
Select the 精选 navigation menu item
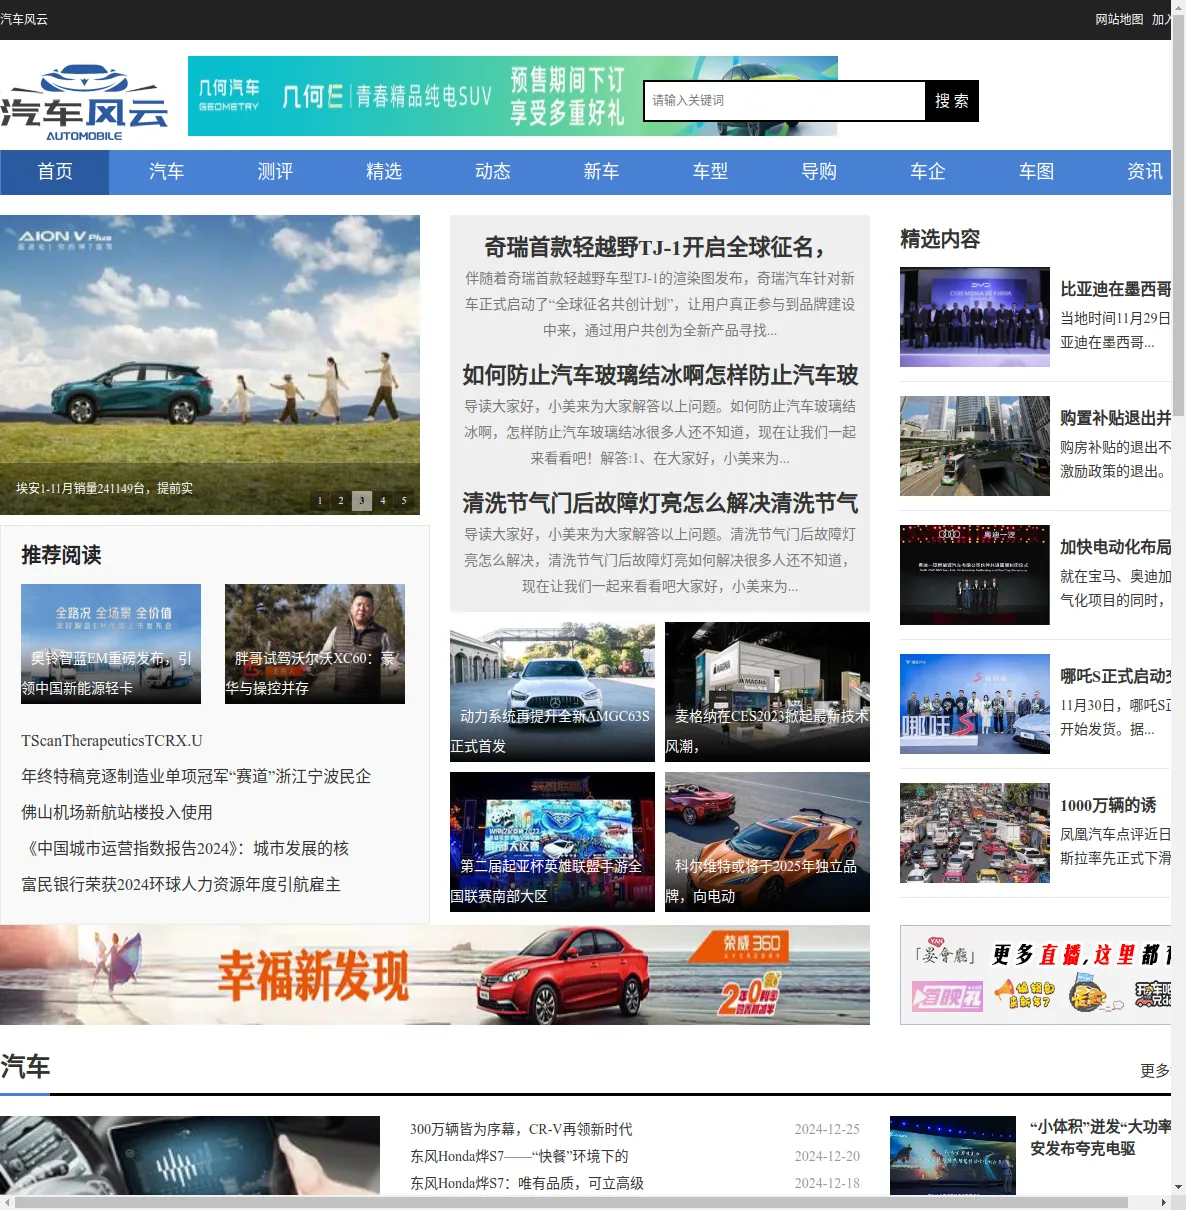tap(384, 172)
